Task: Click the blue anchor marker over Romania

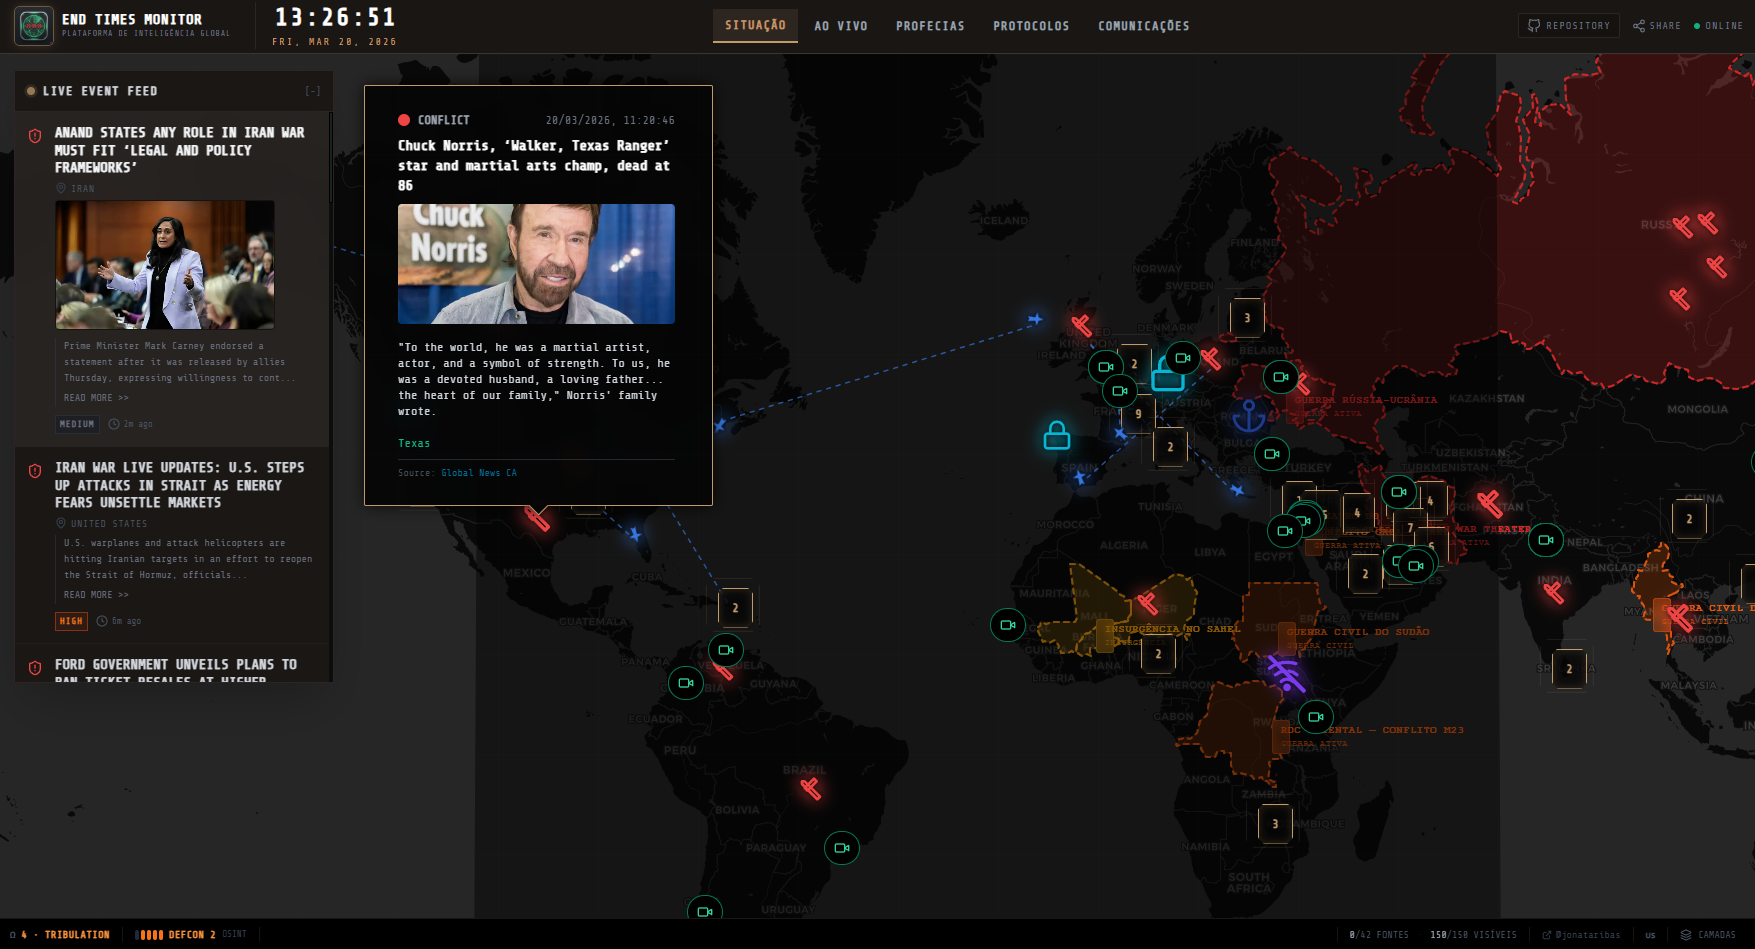Action: click(1248, 415)
